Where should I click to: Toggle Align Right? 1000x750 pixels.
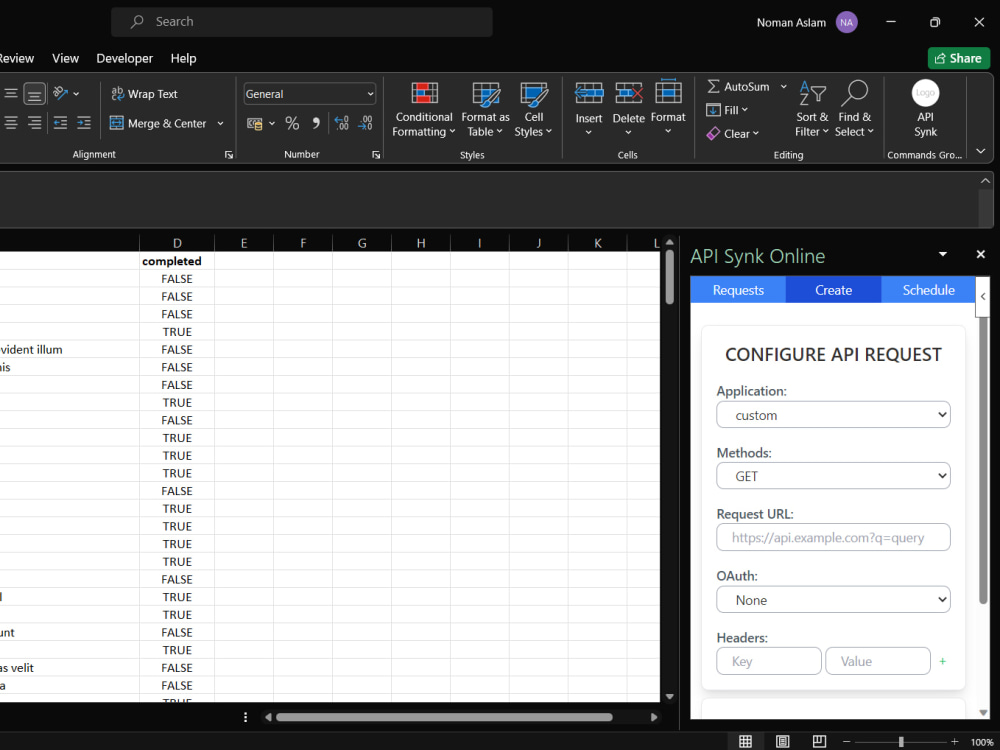point(34,122)
